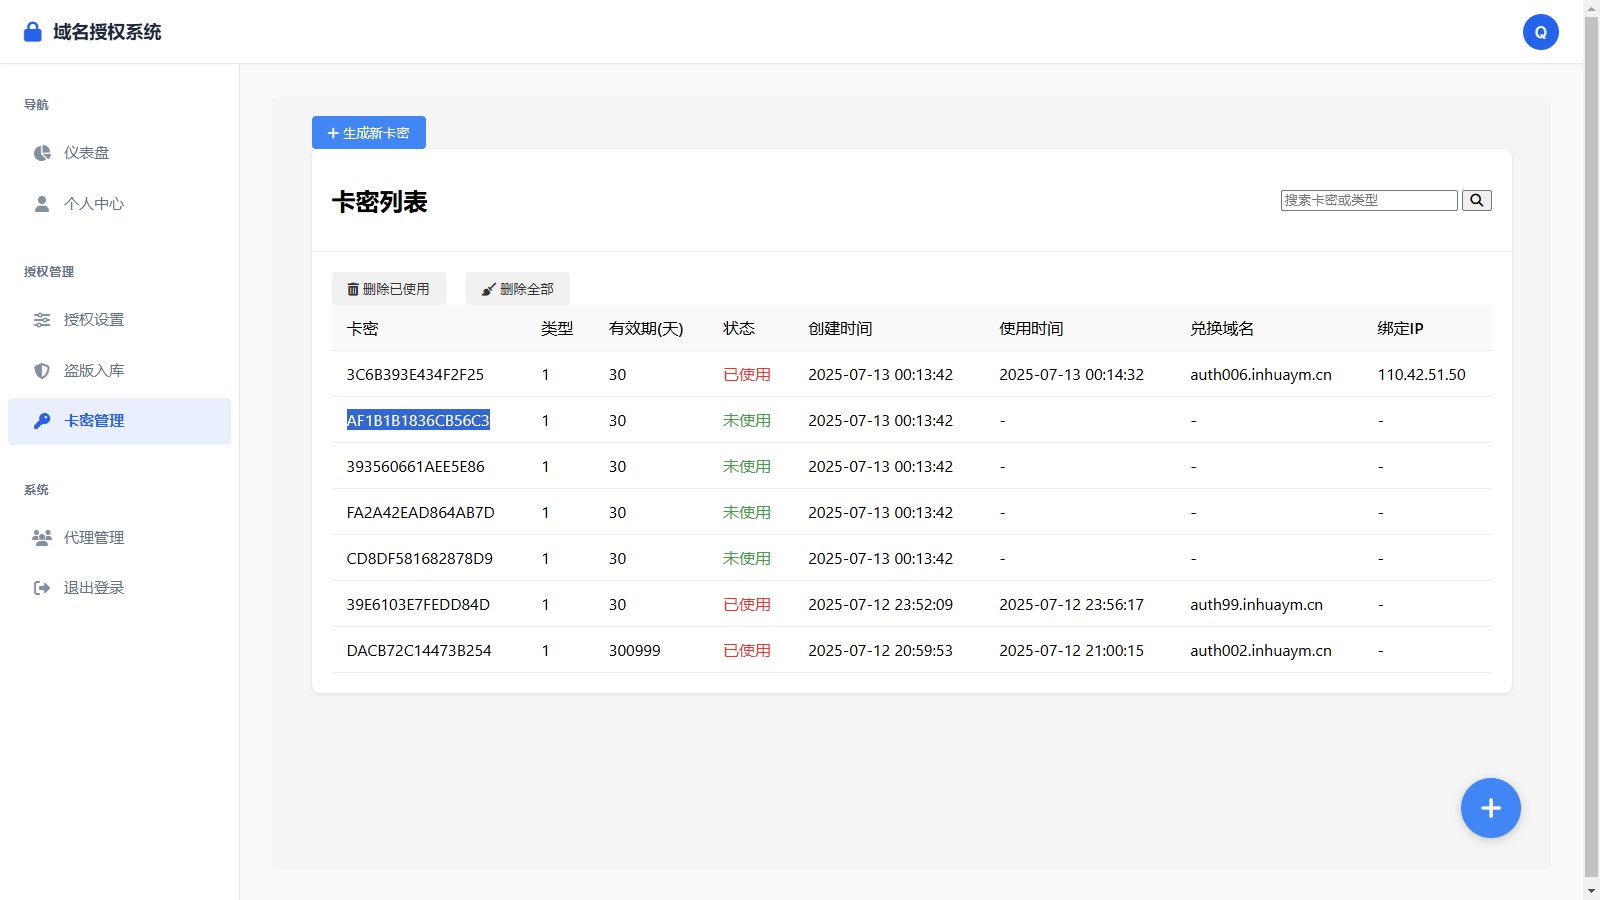Select the 卡密管理 key icon

41,421
